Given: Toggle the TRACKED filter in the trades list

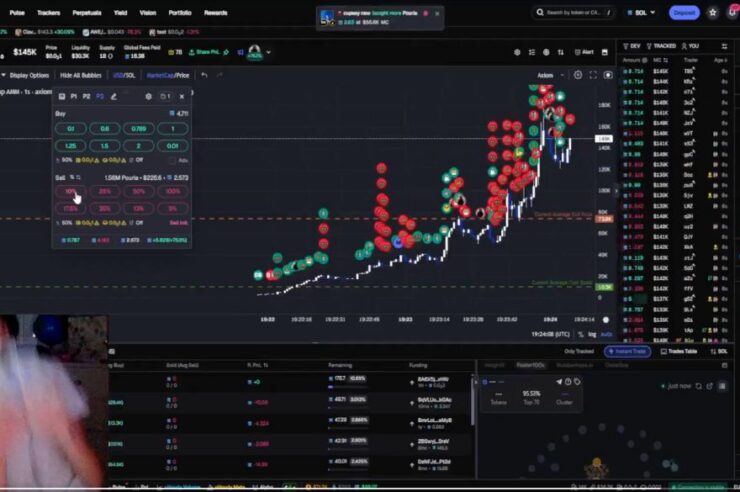Looking at the screenshot, I should pos(663,46).
